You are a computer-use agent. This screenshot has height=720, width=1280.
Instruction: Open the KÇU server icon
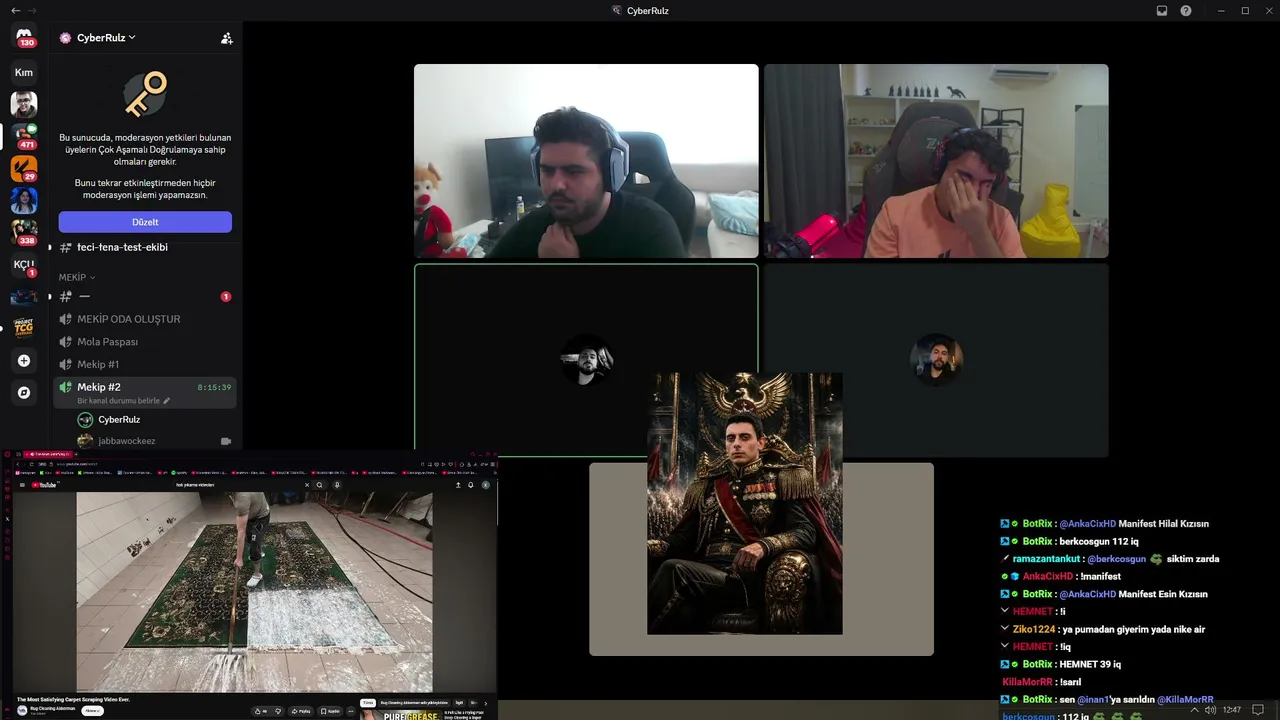click(24, 264)
